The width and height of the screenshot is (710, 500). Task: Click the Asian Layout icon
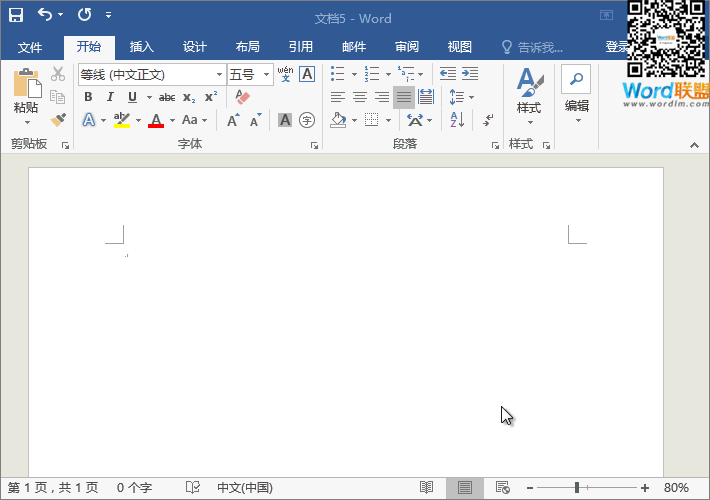(415, 120)
